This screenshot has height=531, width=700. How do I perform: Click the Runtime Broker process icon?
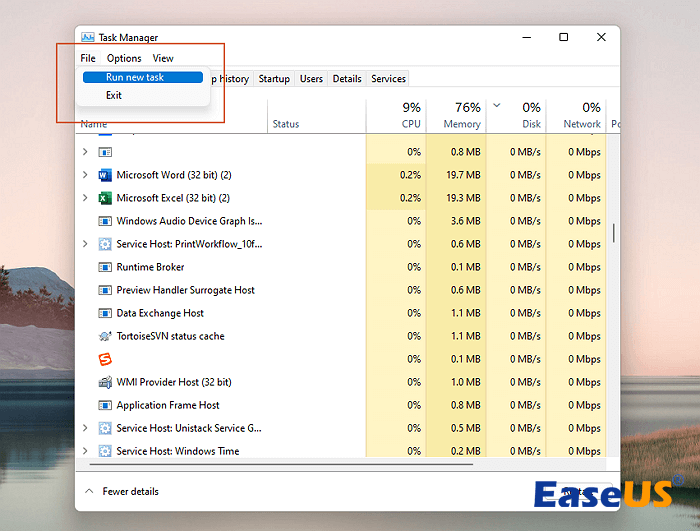tap(105, 267)
